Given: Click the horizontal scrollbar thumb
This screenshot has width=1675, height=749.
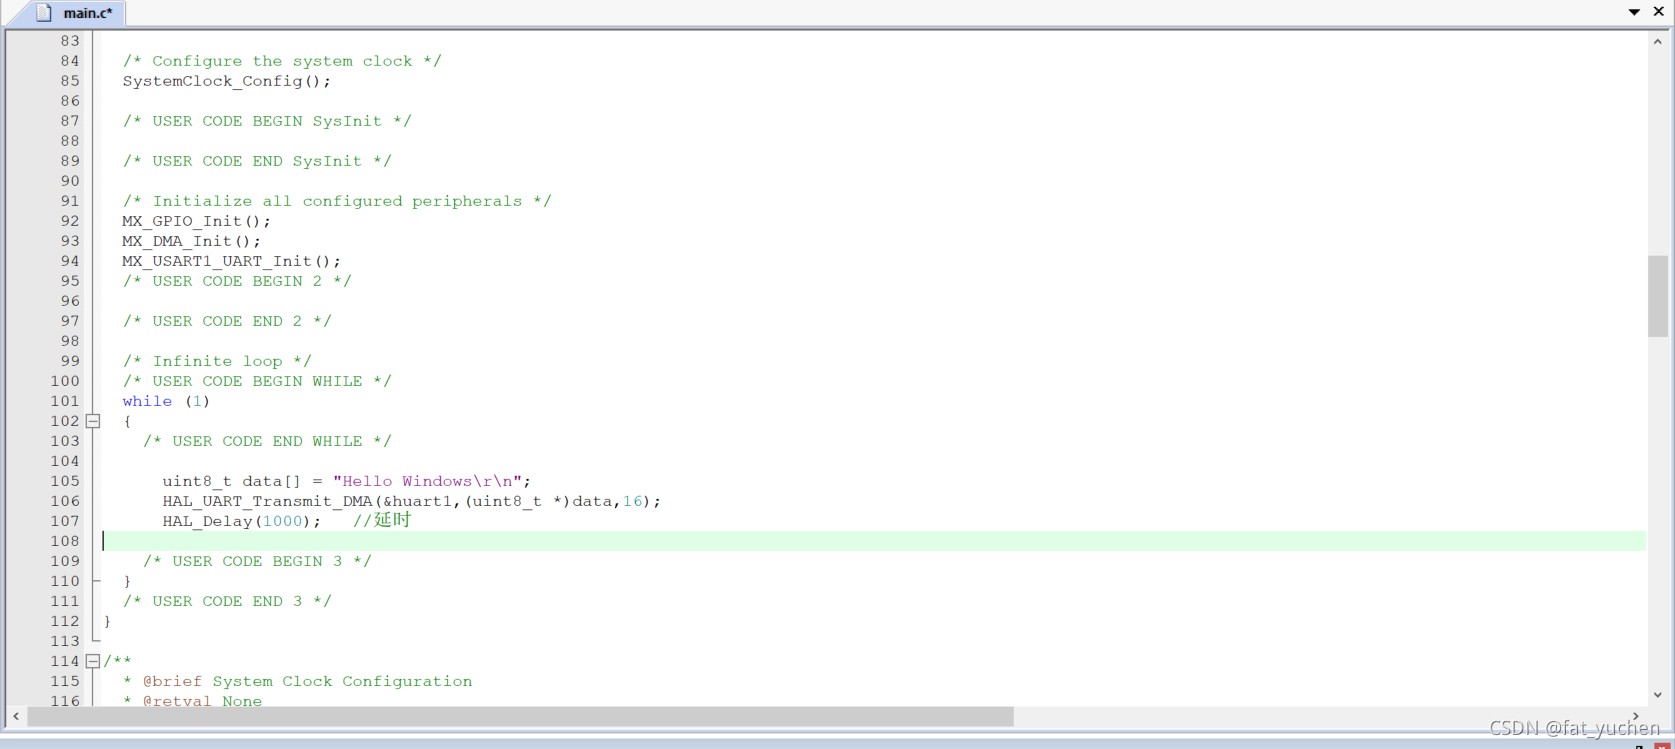Looking at the screenshot, I should point(520,717).
